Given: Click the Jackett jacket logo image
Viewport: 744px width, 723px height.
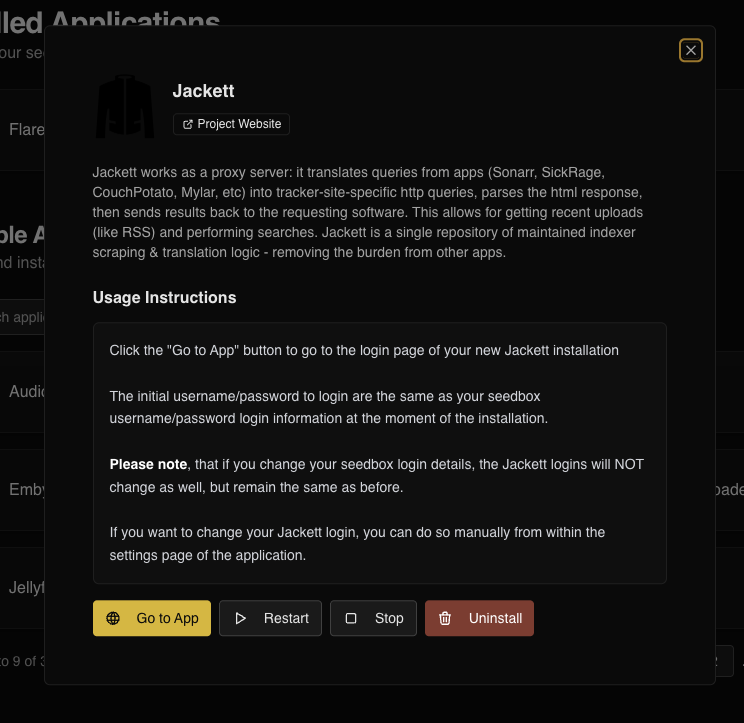Looking at the screenshot, I should [x=125, y=106].
